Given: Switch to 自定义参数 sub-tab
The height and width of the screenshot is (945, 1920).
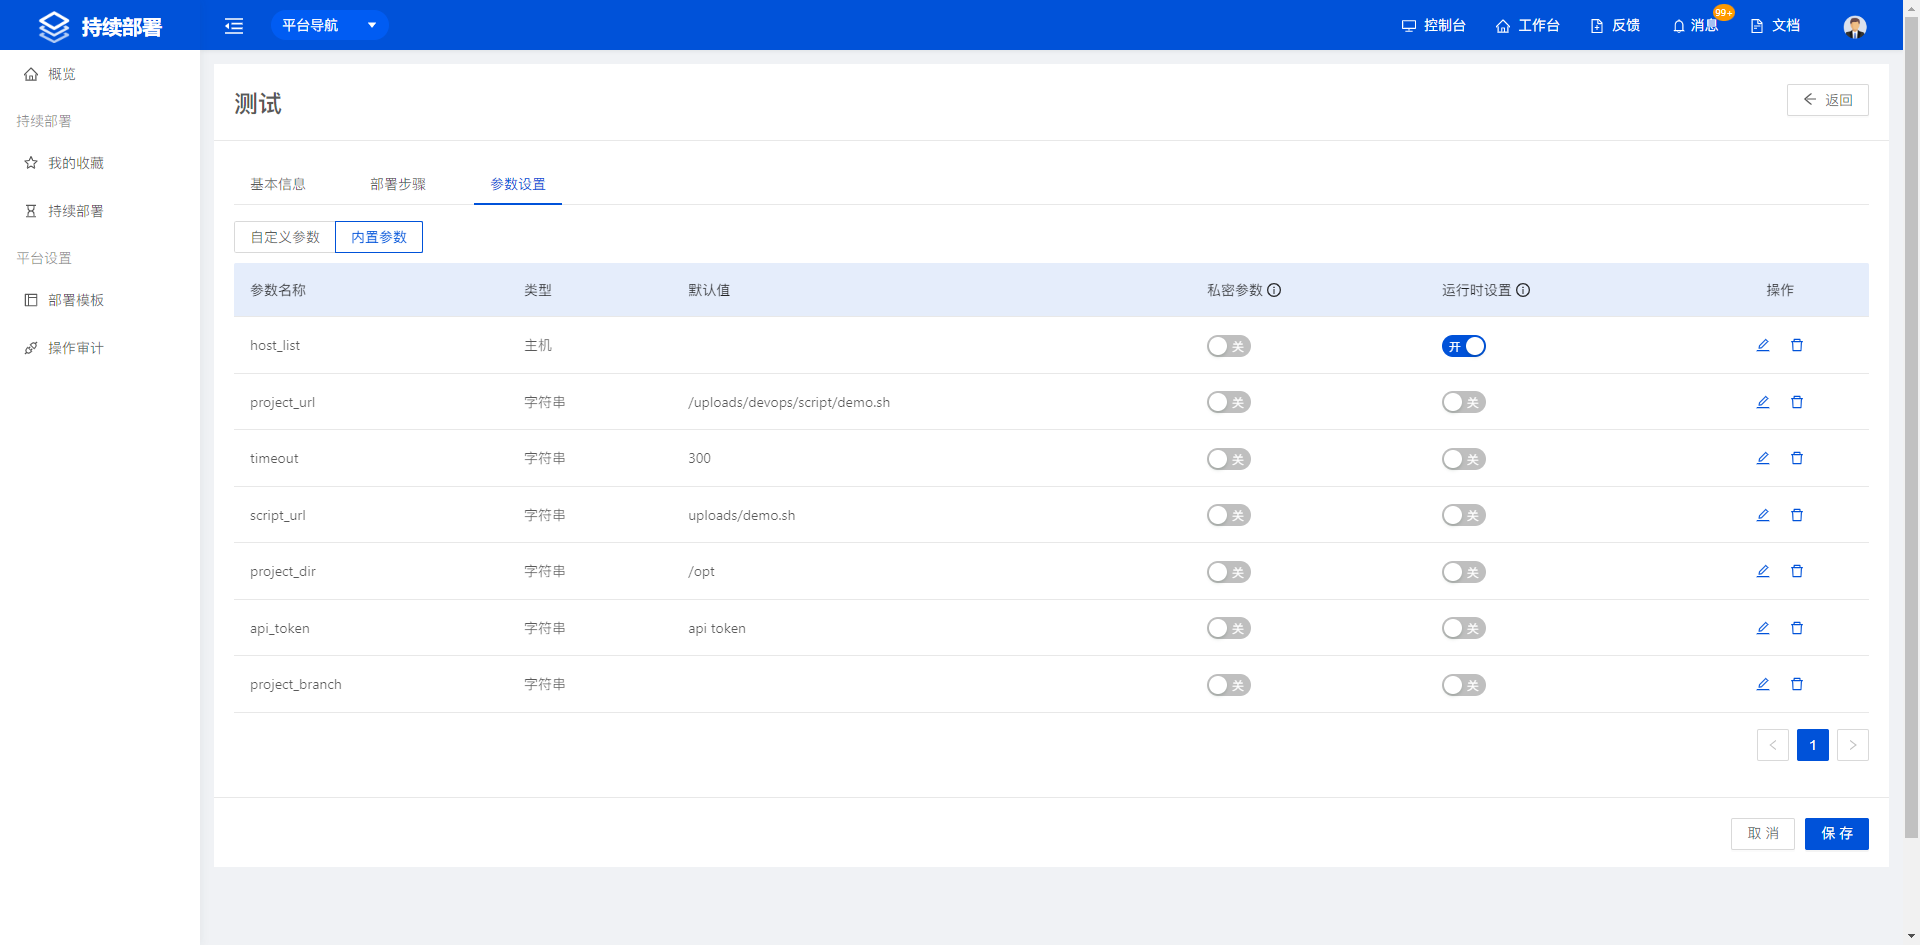Looking at the screenshot, I should [x=285, y=237].
